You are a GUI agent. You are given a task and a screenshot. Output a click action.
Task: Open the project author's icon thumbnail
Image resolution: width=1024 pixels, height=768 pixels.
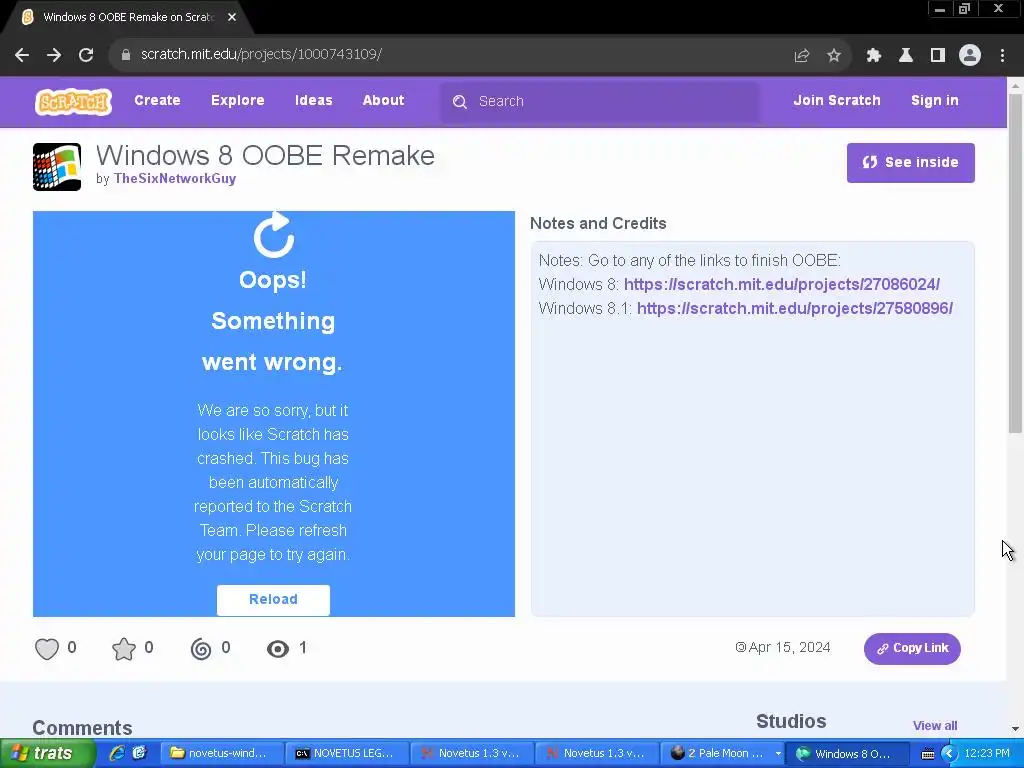pyautogui.click(x=57, y=167)
